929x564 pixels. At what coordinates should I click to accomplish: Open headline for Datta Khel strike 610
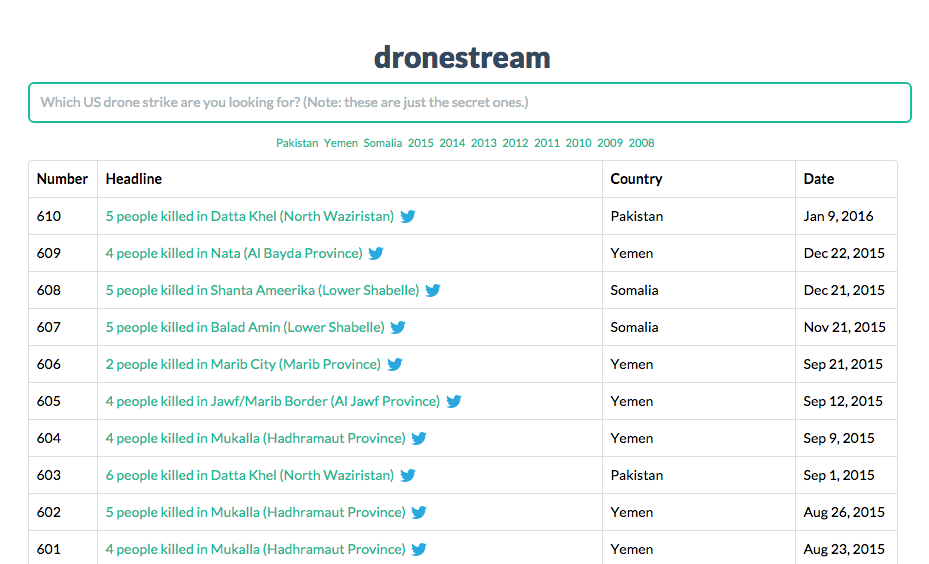(x=249, y=216)
